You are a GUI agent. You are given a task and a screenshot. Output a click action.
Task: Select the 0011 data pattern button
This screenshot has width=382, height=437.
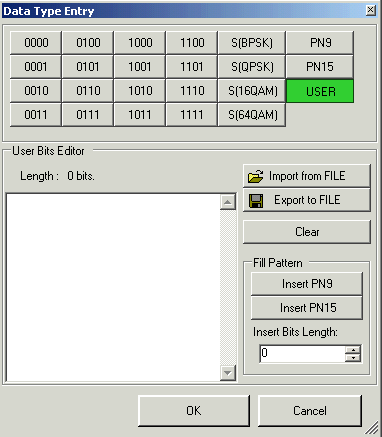coord(36,115)
